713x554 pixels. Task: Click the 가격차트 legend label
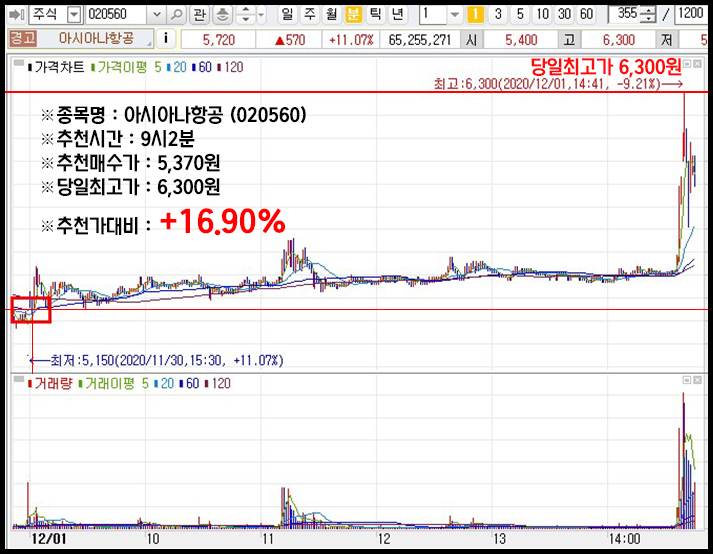coord(56,67)
